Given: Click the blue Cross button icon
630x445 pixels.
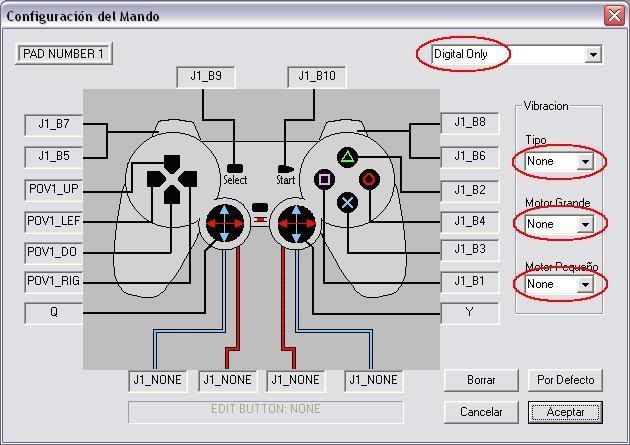Looking at the screenshot, I should (x=348, y=202).
